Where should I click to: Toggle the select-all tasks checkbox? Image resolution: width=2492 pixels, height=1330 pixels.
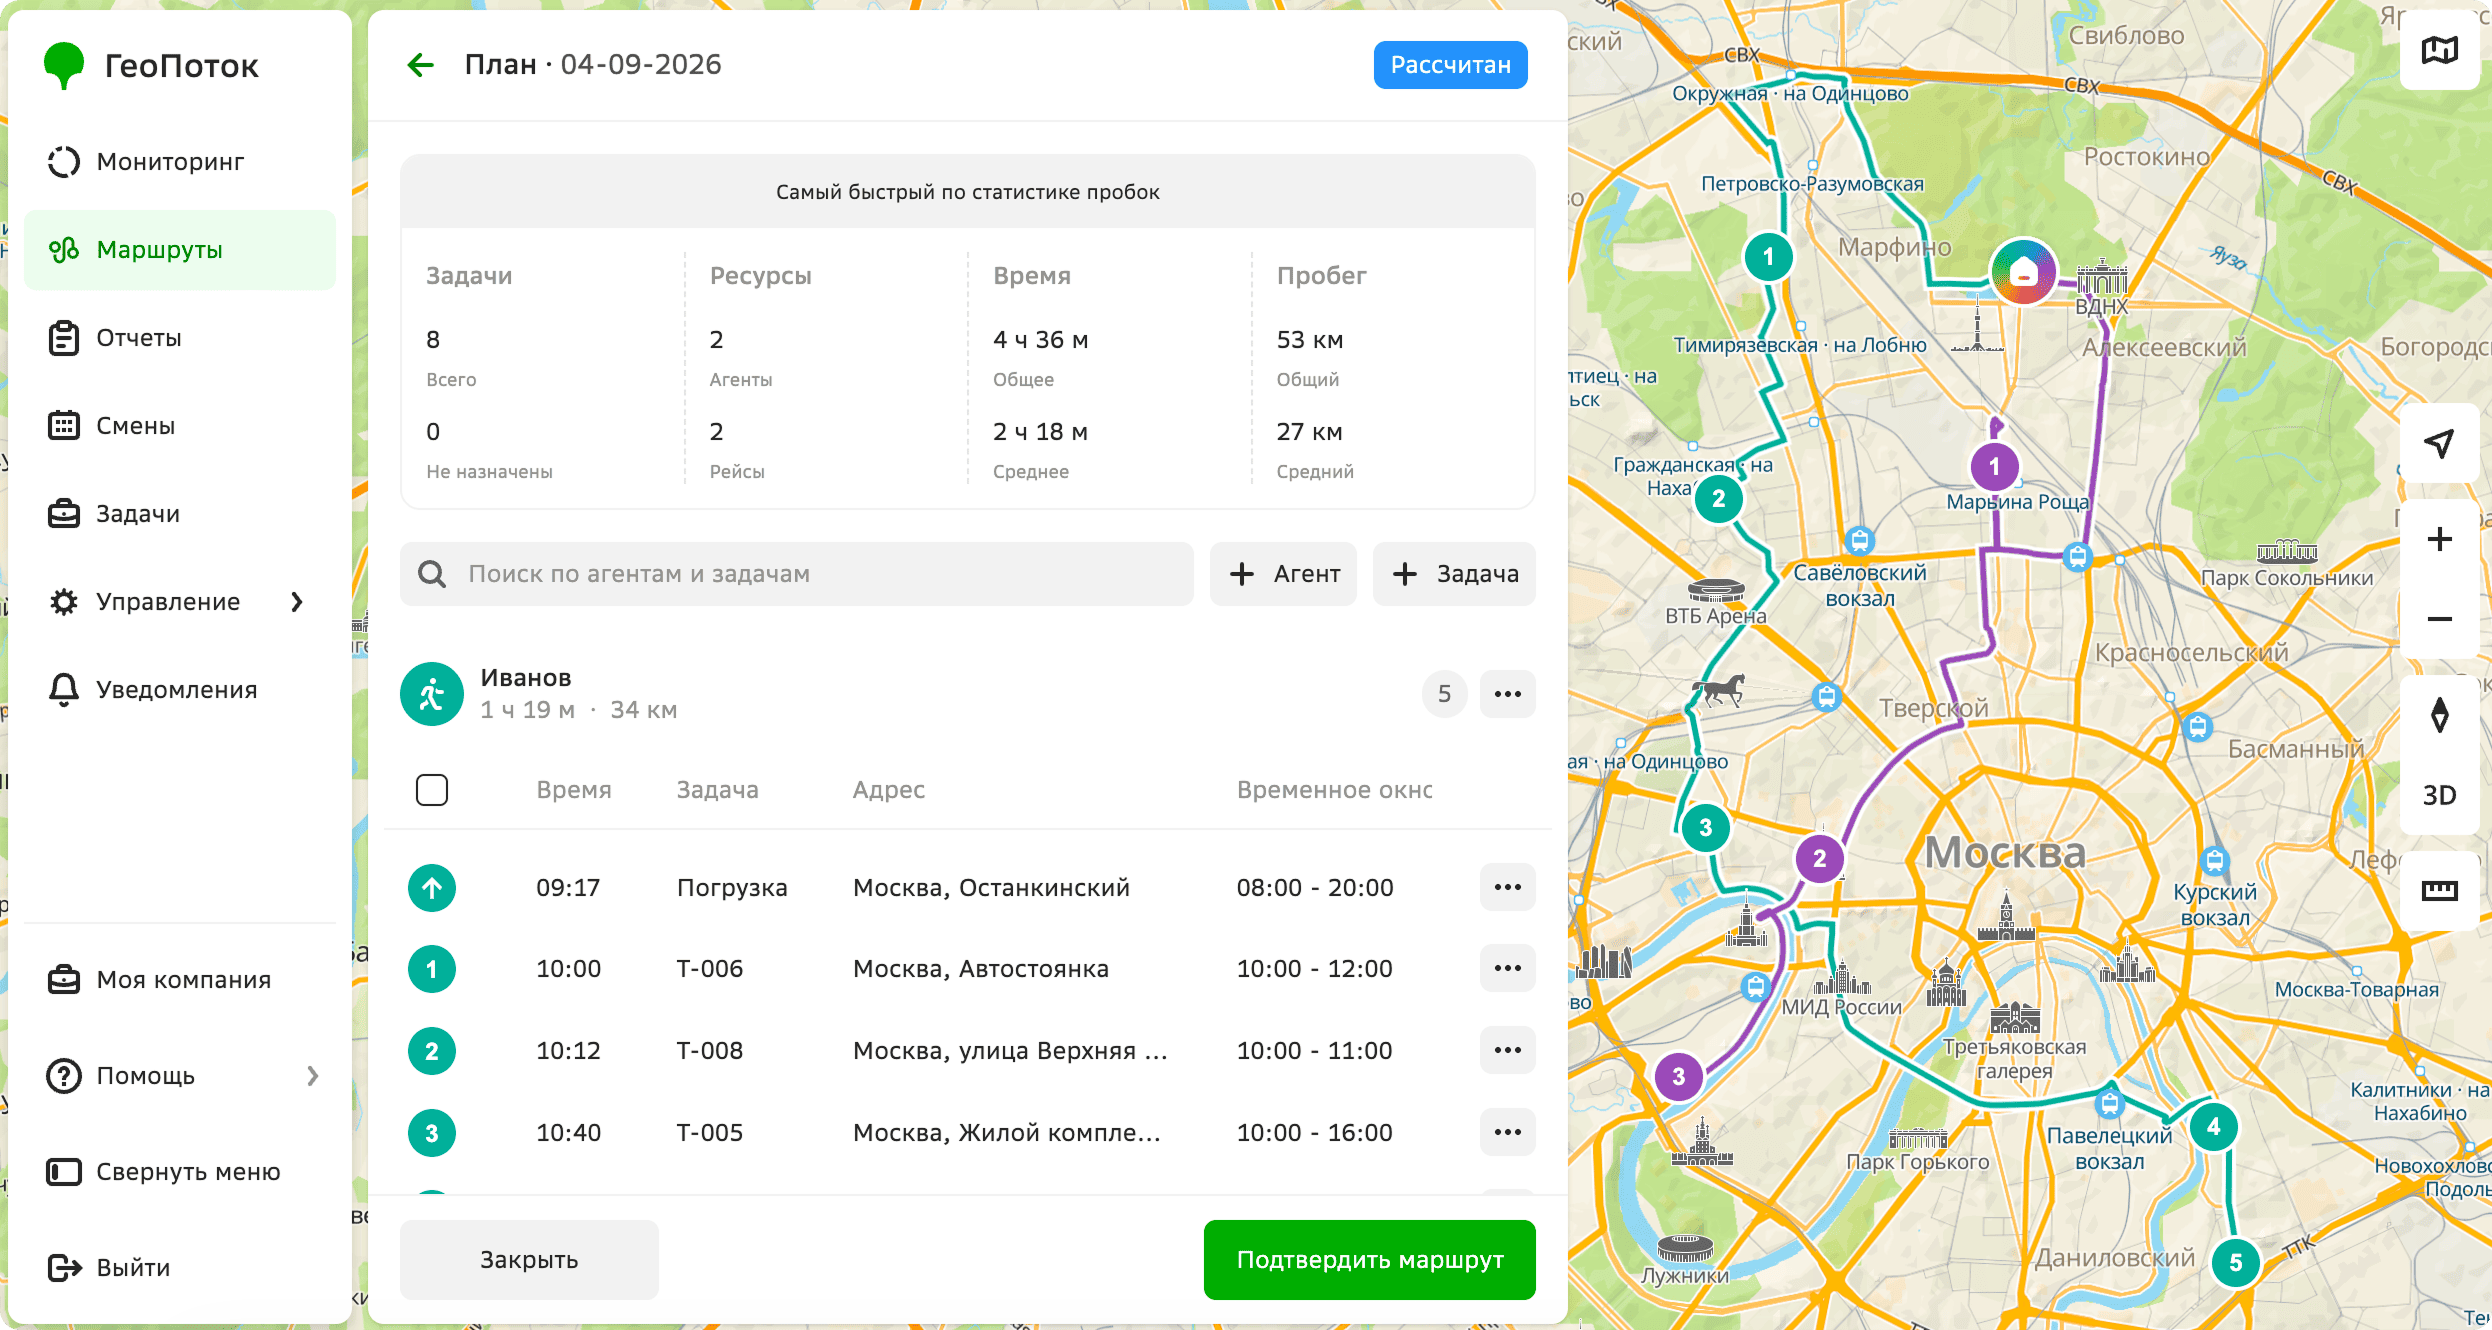click(432, 790)
